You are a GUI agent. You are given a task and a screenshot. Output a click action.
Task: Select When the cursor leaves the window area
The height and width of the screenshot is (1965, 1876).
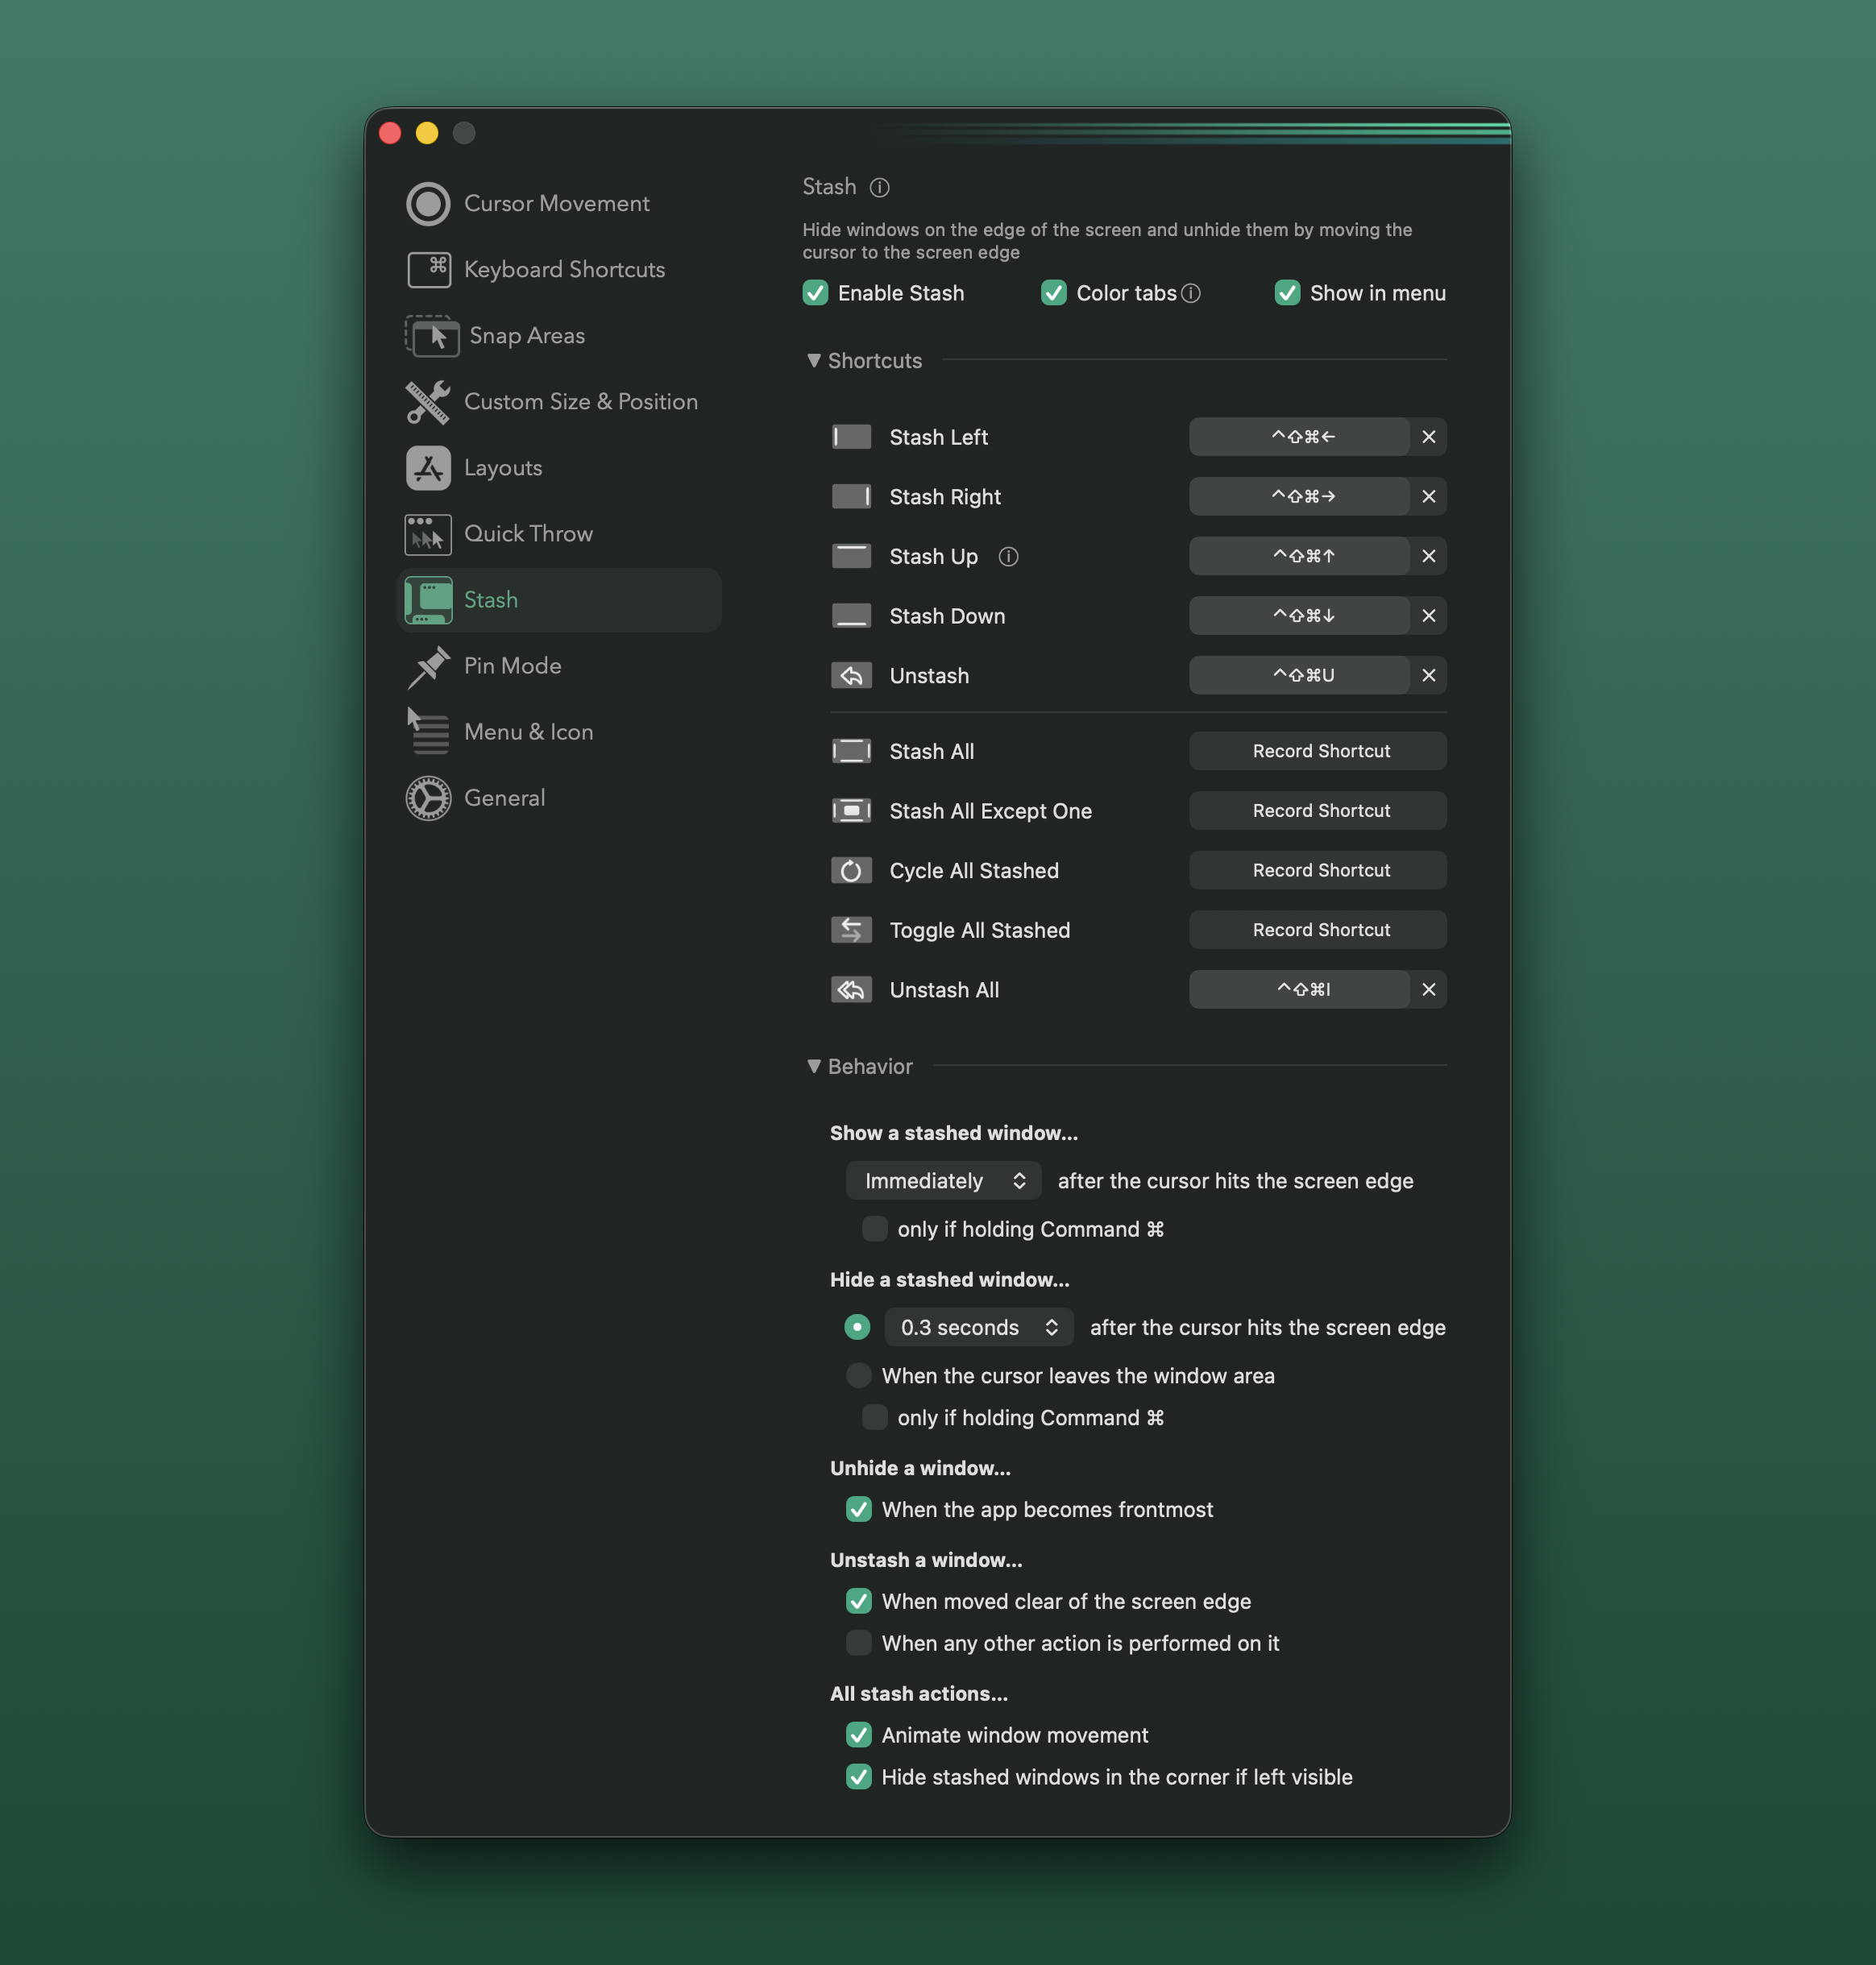(x=858, y=1376)
